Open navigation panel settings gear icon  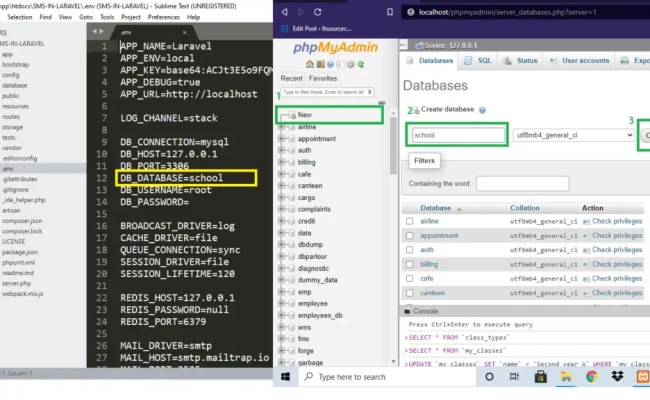[351, 64]
